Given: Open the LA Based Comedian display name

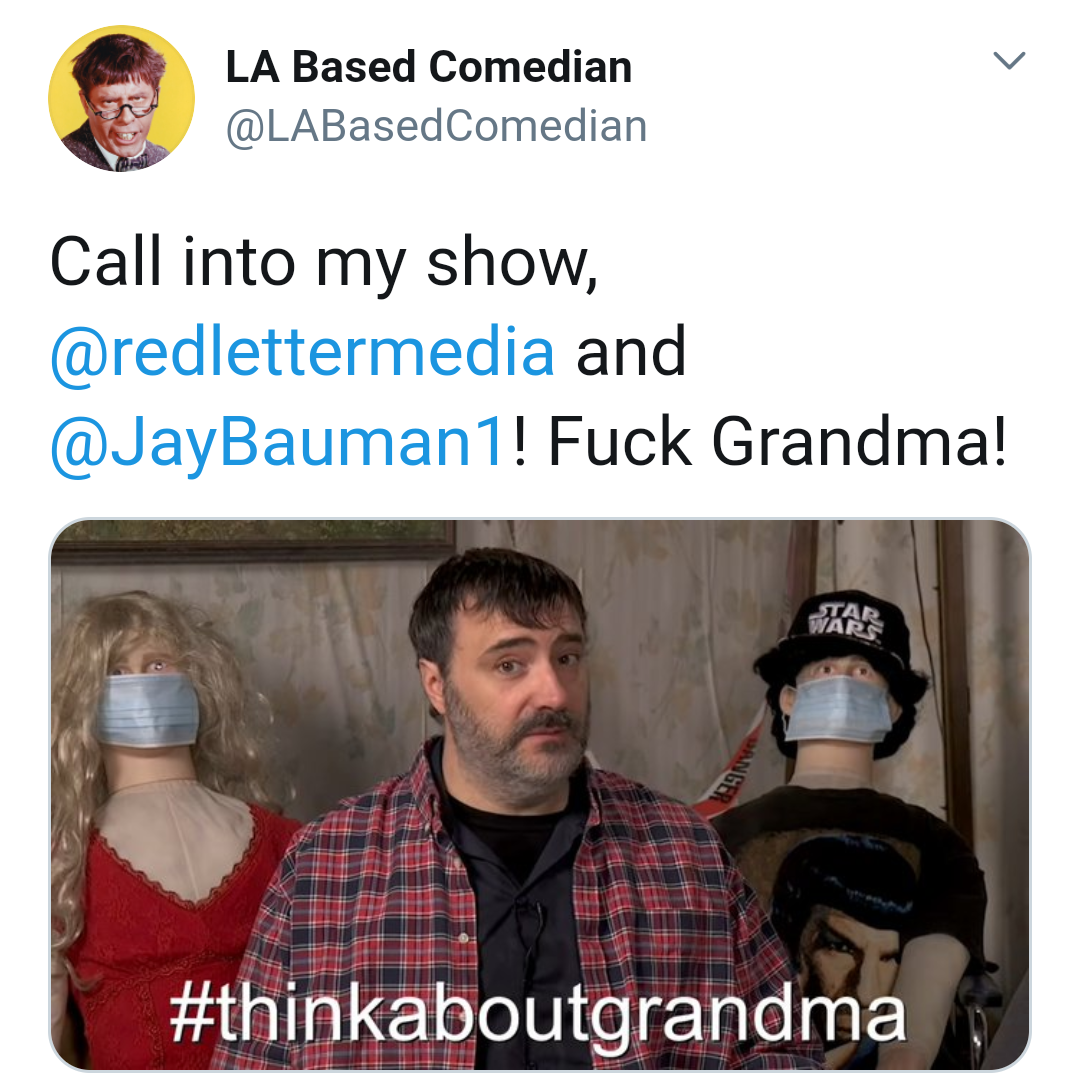Looking at the screenshot, I should coord(428,67).
